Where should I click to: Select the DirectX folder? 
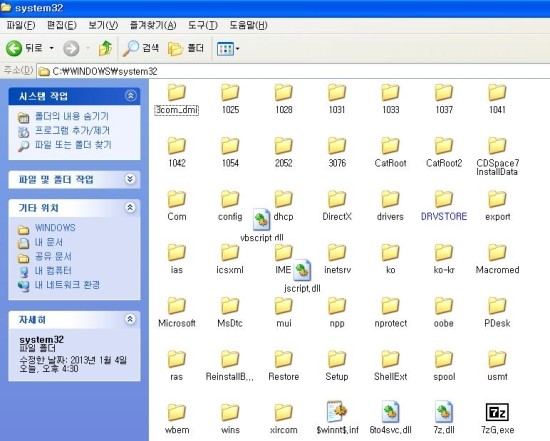tap(337, 207)
